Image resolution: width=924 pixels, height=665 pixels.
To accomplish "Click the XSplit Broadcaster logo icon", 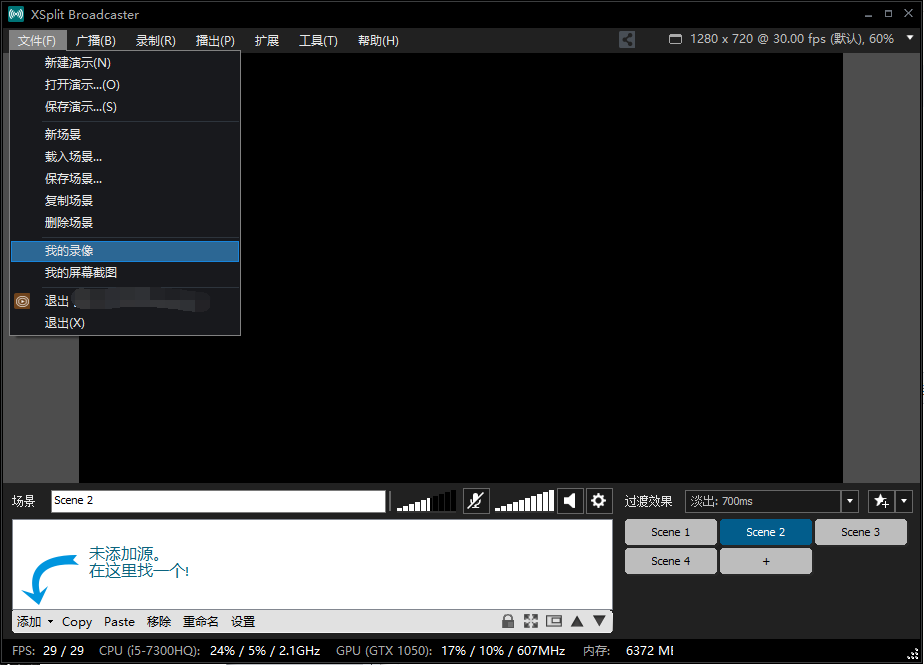I will 16,14.
